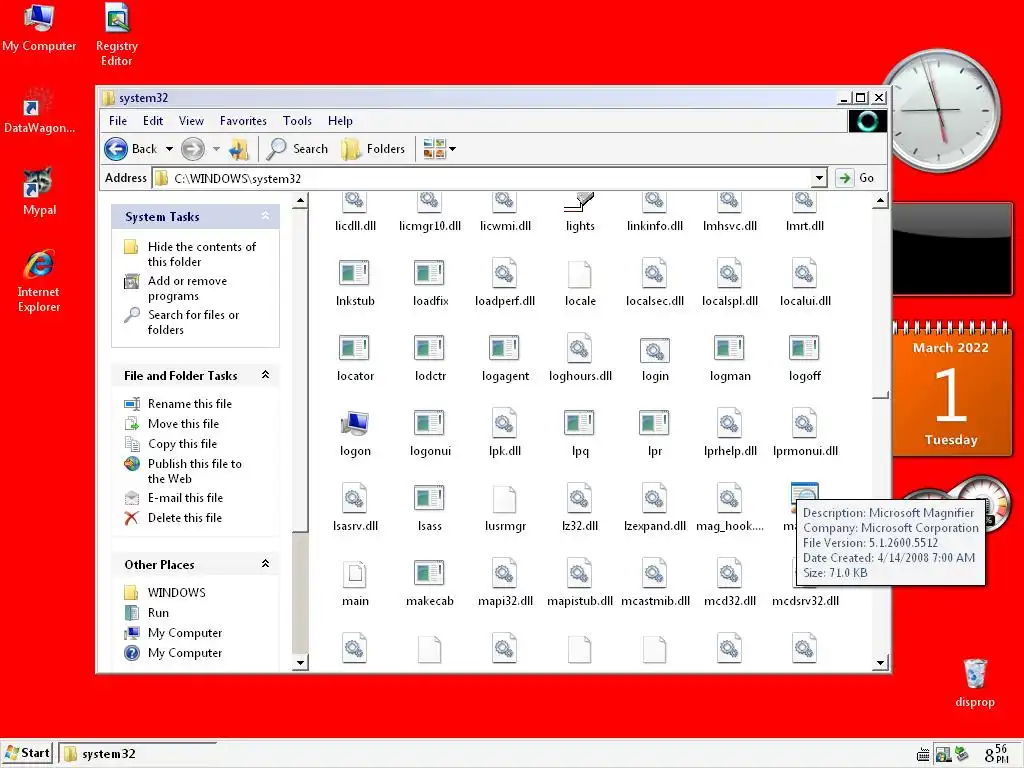The height and width of the screenshot is (768, 1024).
Task: Select the disprop recycle bin icon
Action: tap(974, 683)
